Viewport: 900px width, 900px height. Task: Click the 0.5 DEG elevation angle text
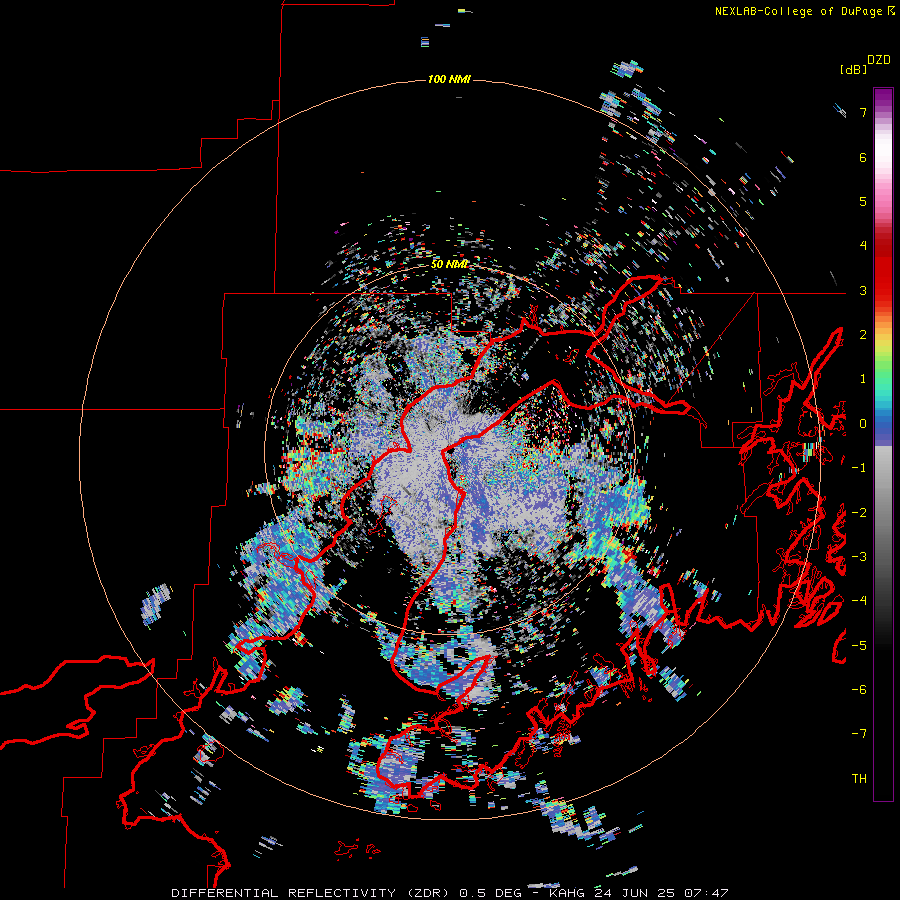pos(491,893)
